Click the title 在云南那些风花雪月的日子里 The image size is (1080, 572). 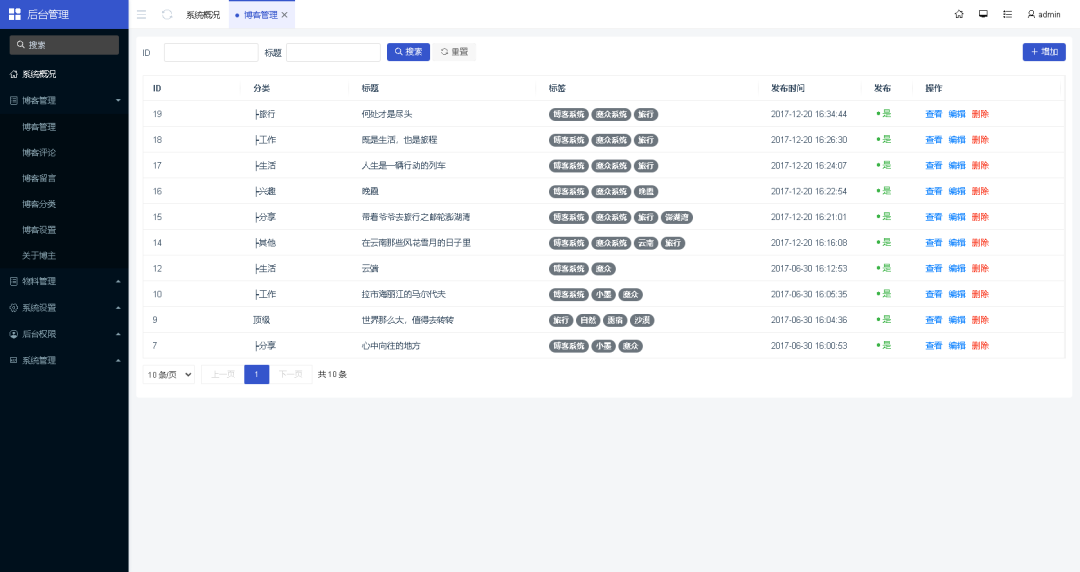coord(416,243)
